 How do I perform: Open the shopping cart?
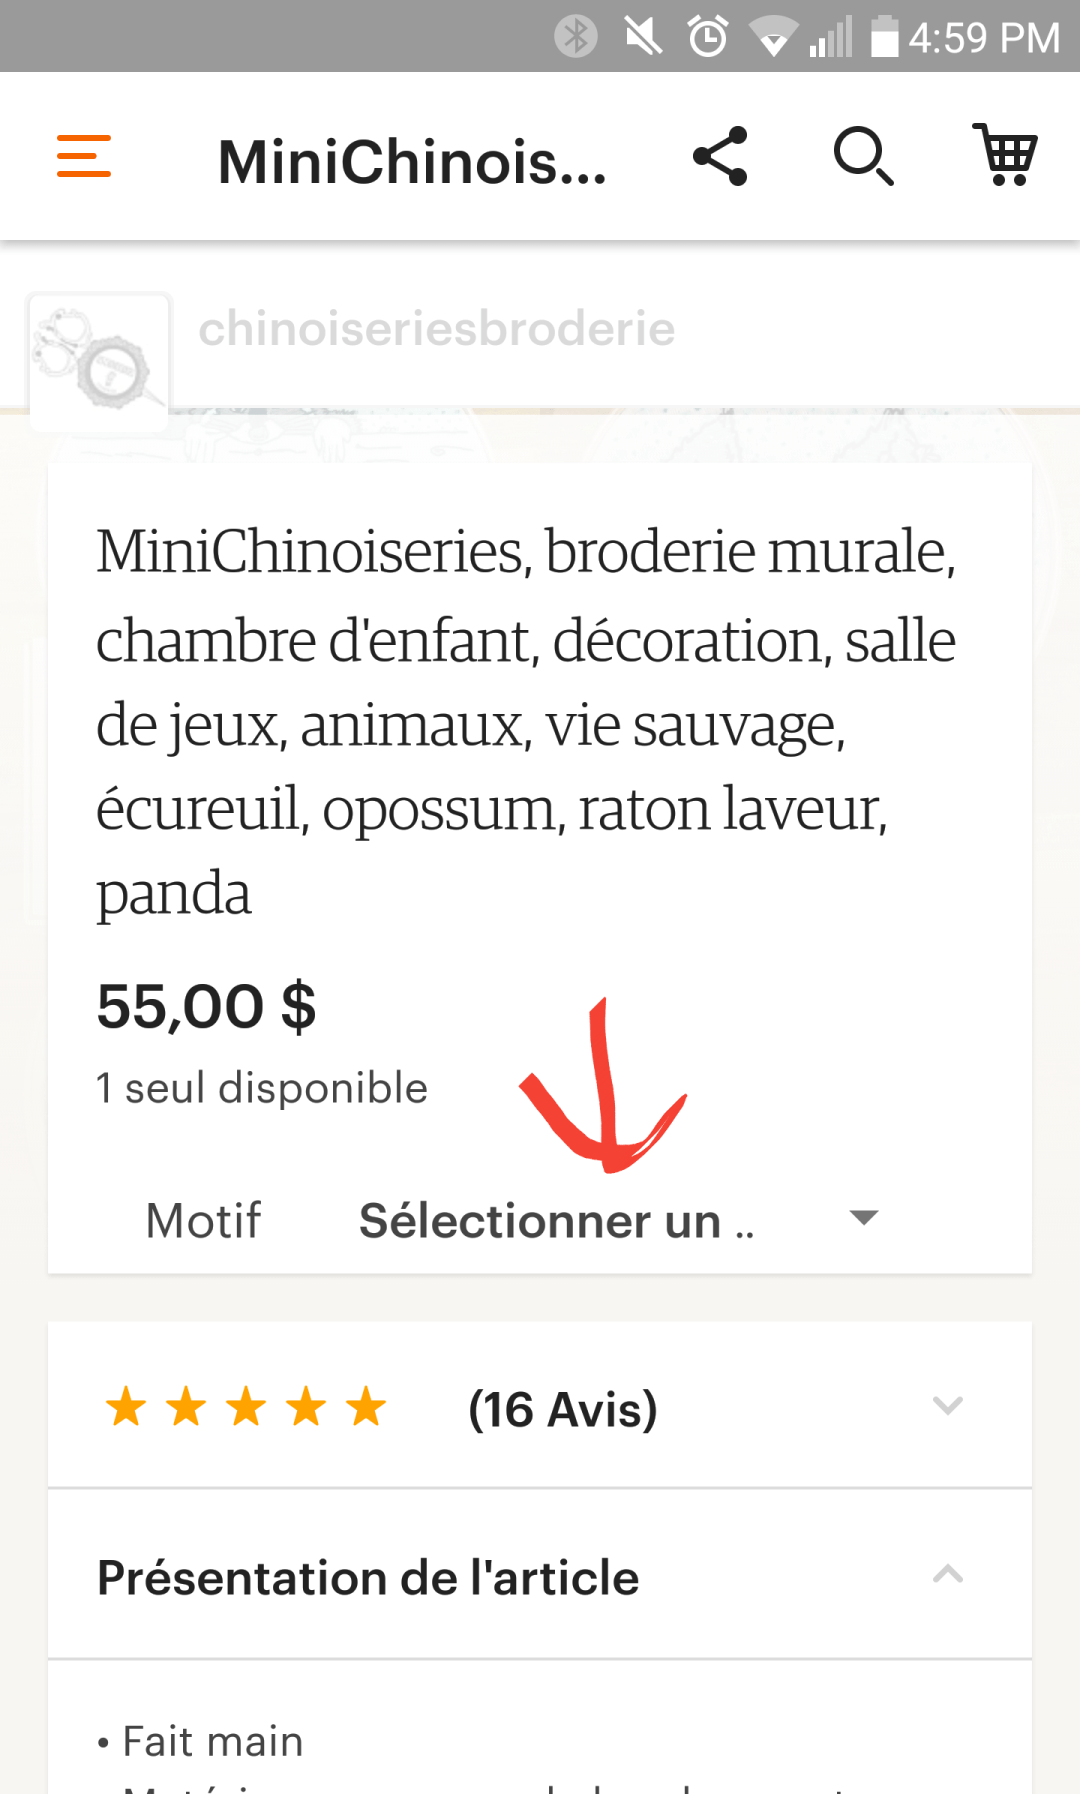[1006, 155]
